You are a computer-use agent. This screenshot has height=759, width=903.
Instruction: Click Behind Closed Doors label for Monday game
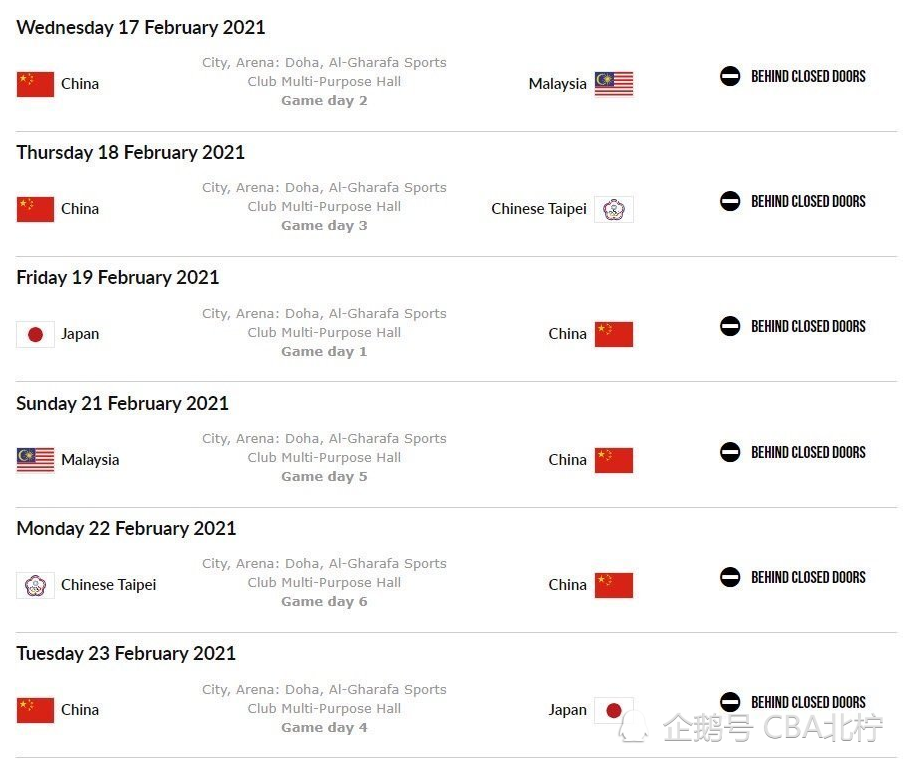coord(808,577)
